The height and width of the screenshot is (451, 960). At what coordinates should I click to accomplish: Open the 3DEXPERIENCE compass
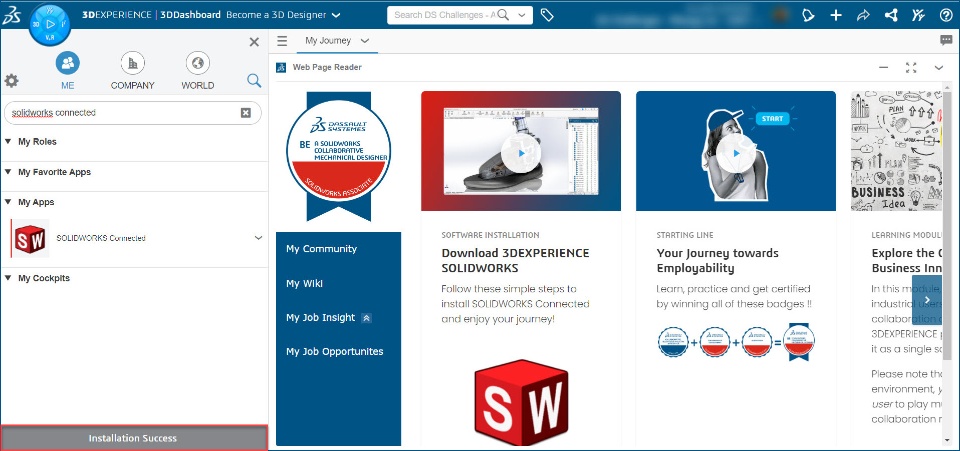point(50,24)
